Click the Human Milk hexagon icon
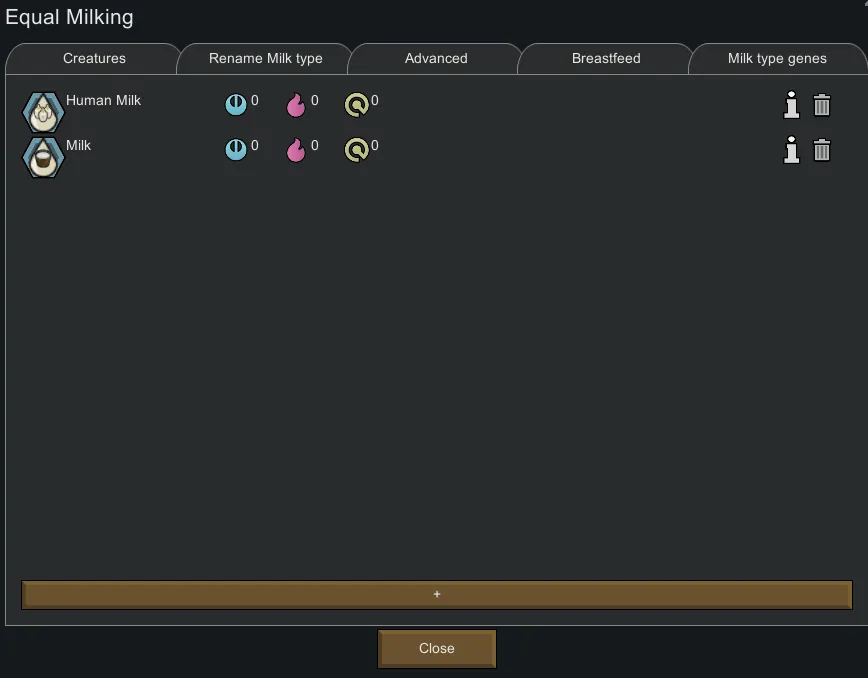This screenshot has width=868, height=678. coord(43,112)
